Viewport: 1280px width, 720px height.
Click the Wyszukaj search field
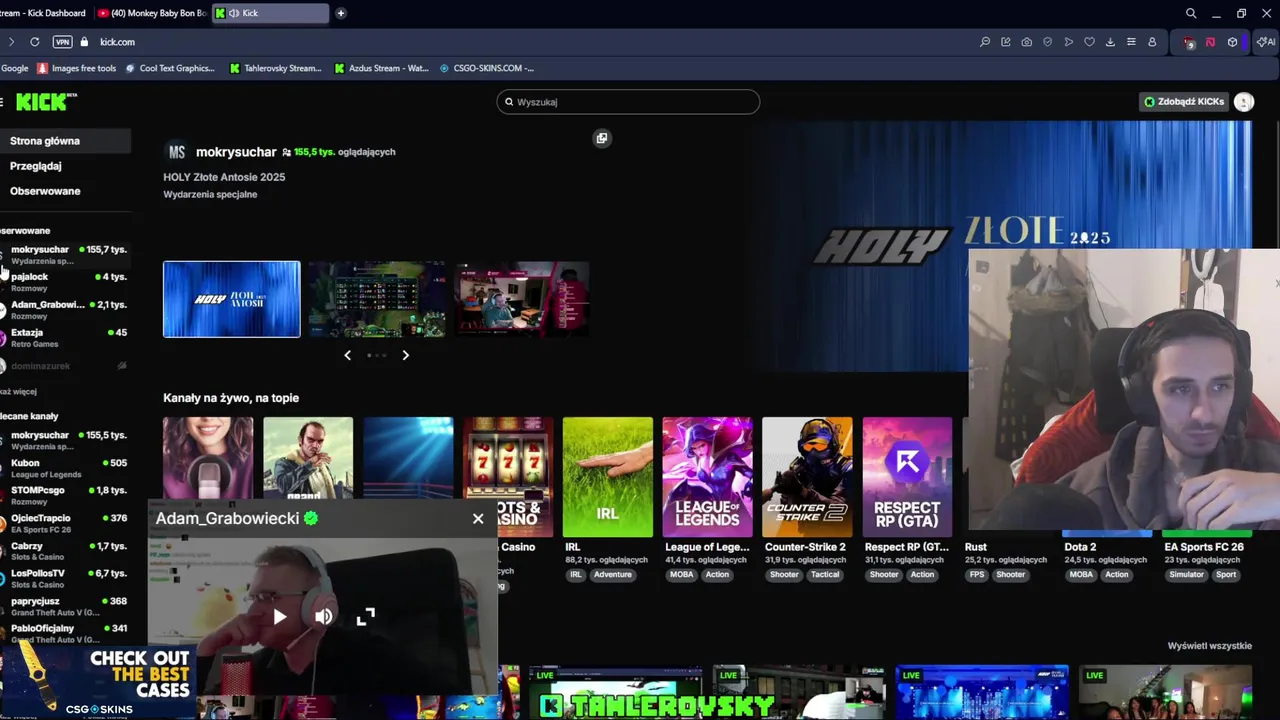pyautogui.click(x=628, y=102)
